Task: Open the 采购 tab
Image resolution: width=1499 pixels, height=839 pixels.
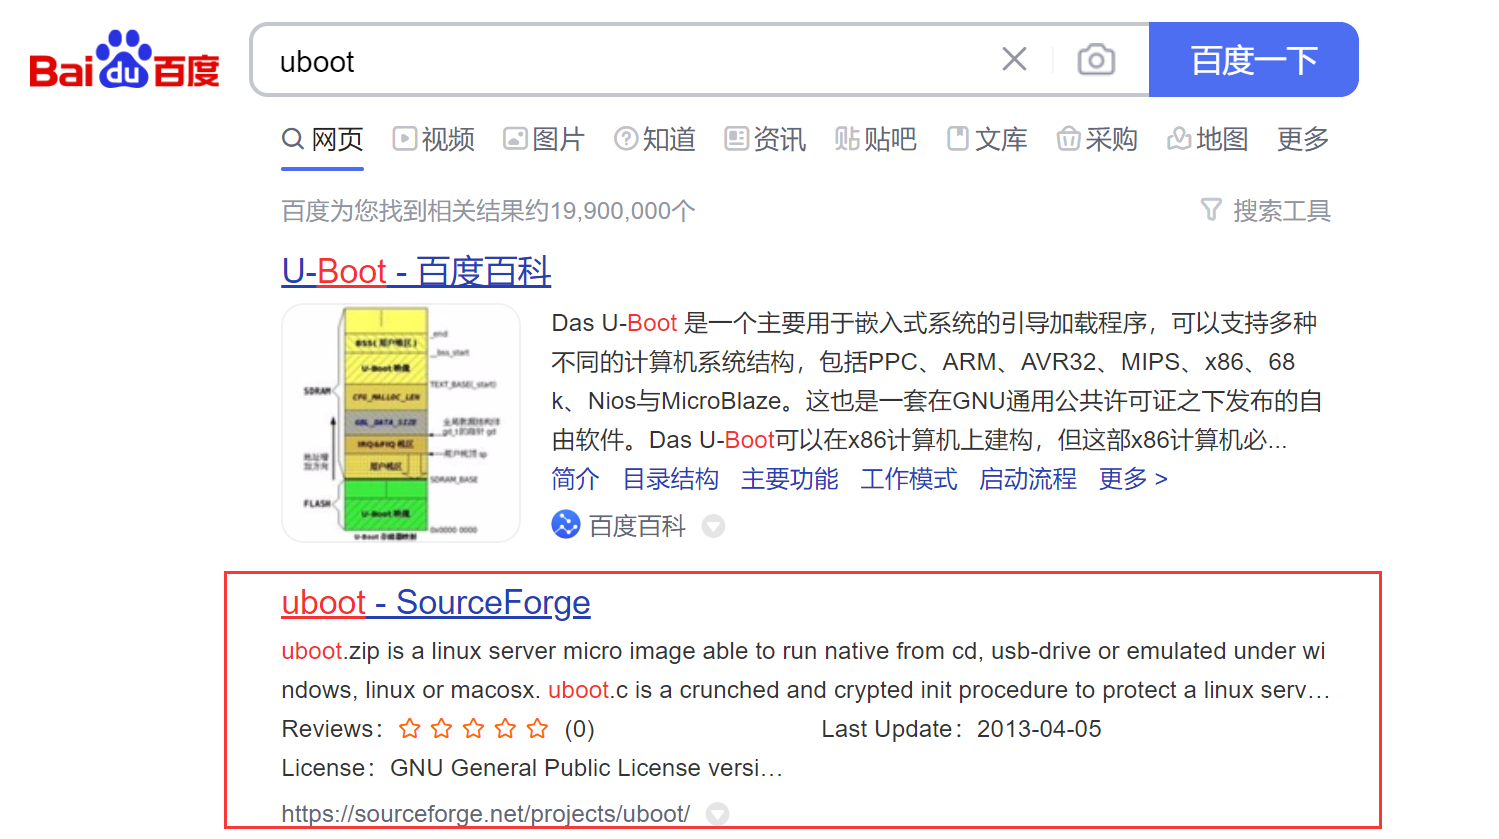Action: tap(1097, 139)
